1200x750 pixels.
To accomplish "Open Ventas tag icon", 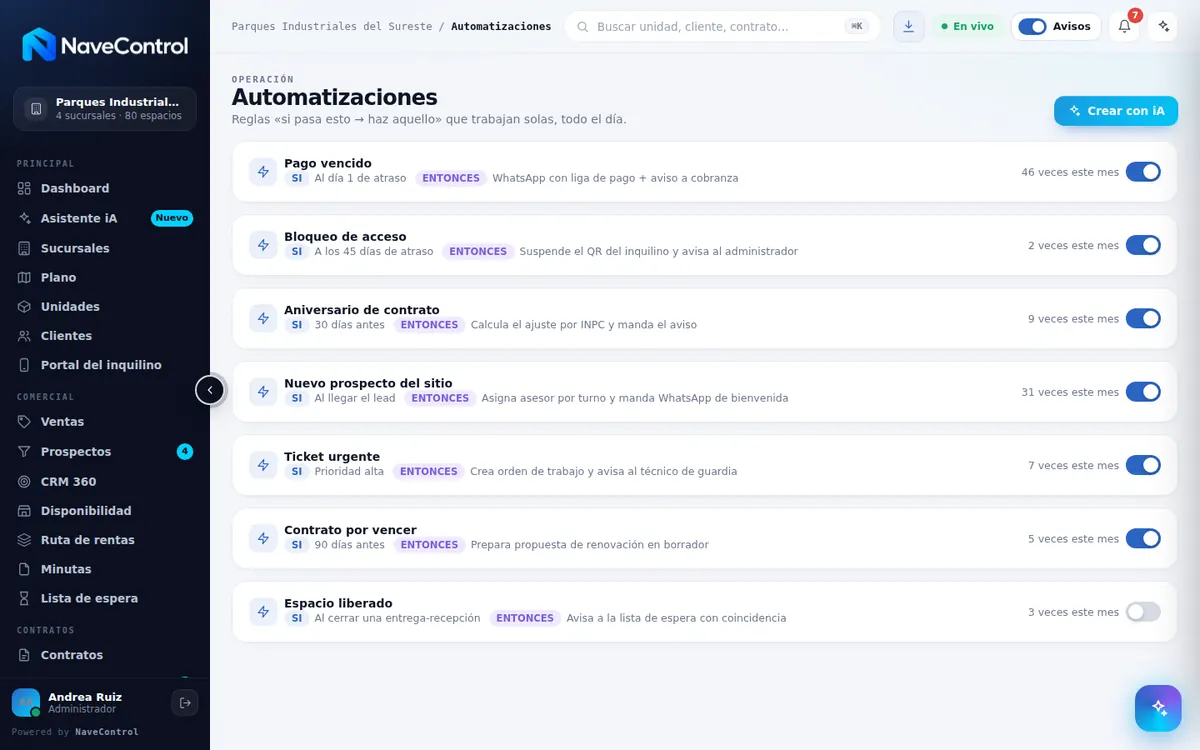I will [x=25, y=422].
